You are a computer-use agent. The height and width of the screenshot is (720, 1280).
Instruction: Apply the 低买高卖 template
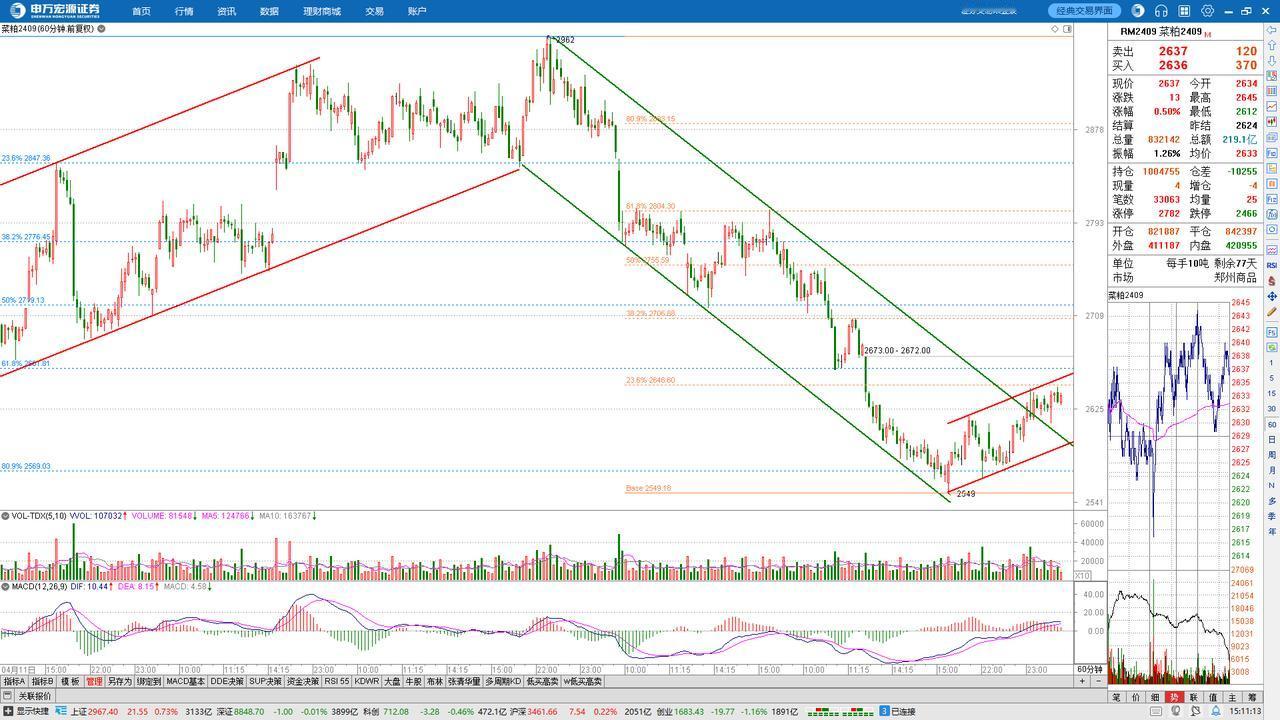click(543, 681)
